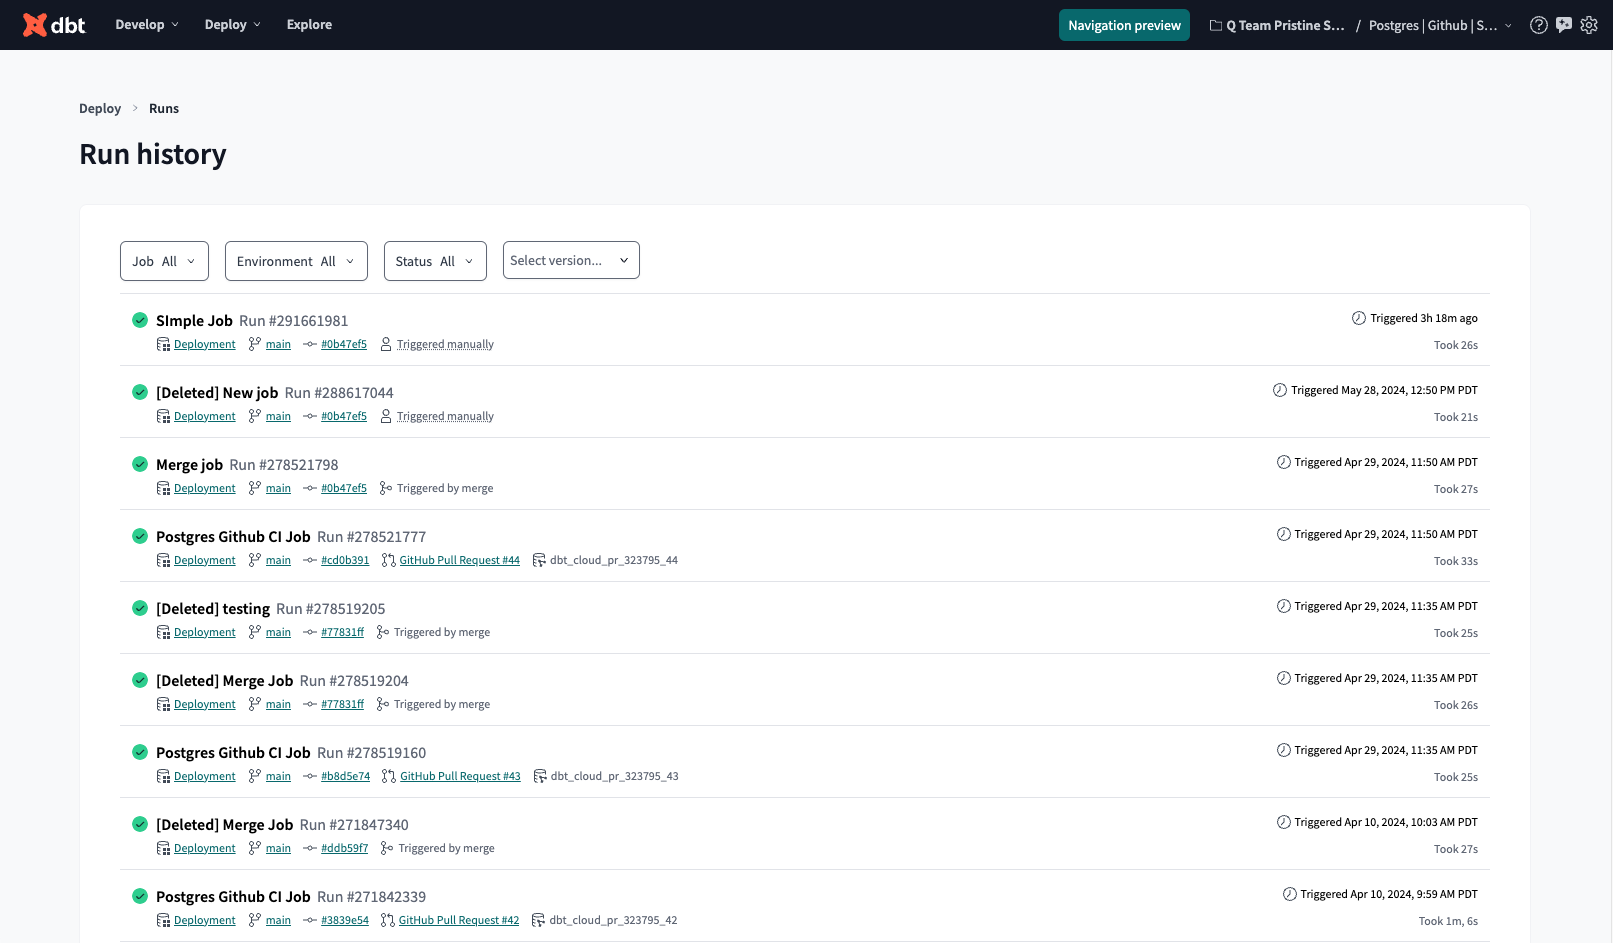Expand the Postgres | Github account switcher chevron

[1510, 25]
